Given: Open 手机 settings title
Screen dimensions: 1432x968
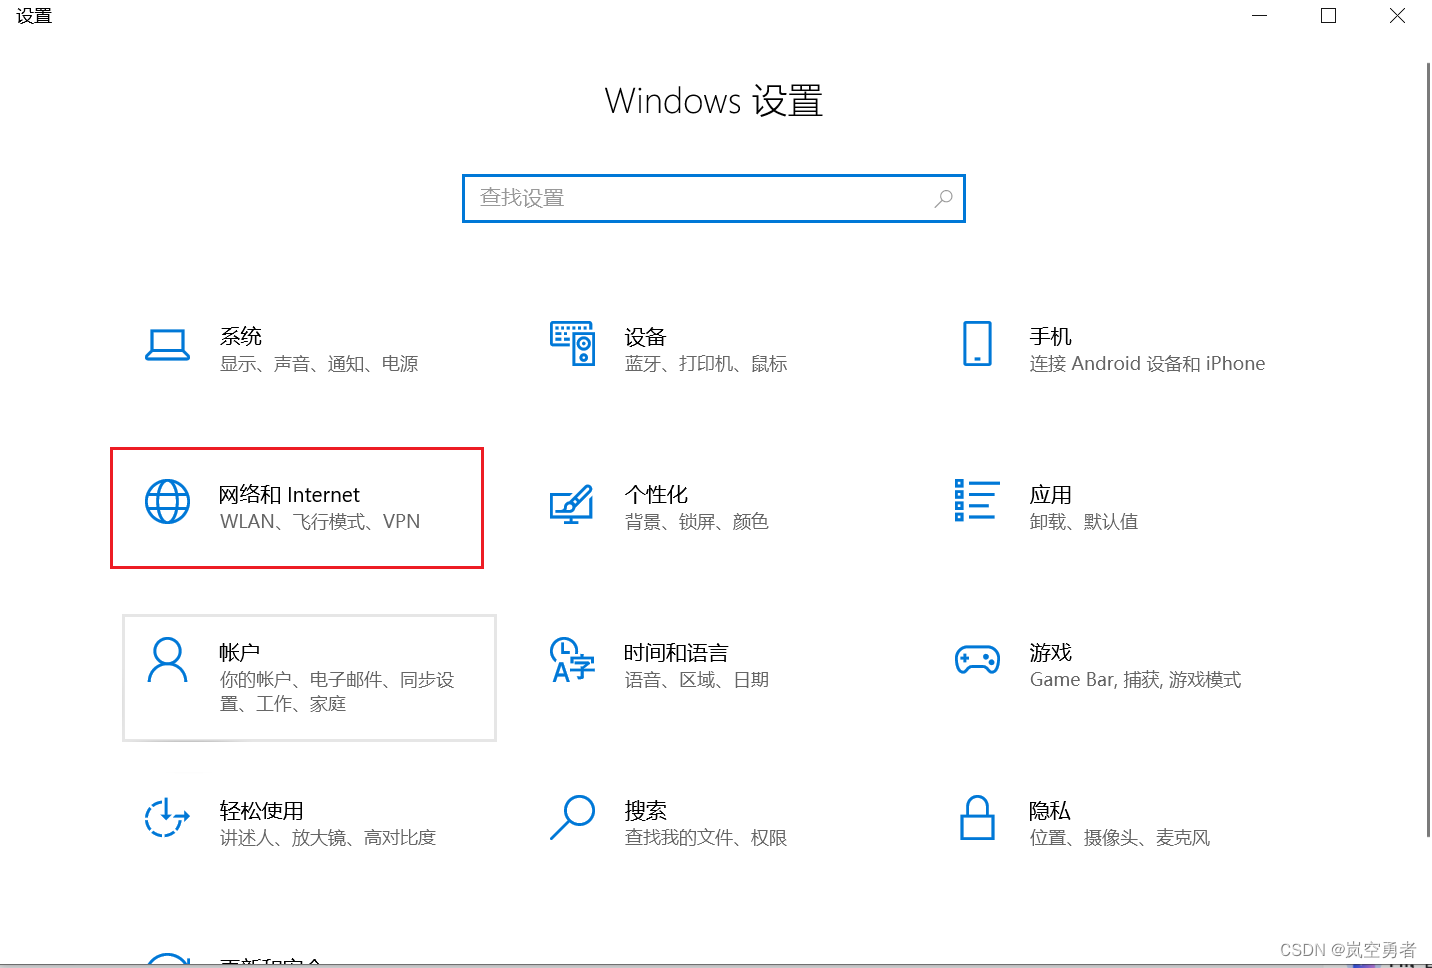Looking at the screenshot, I should (x=1051, y=336).
